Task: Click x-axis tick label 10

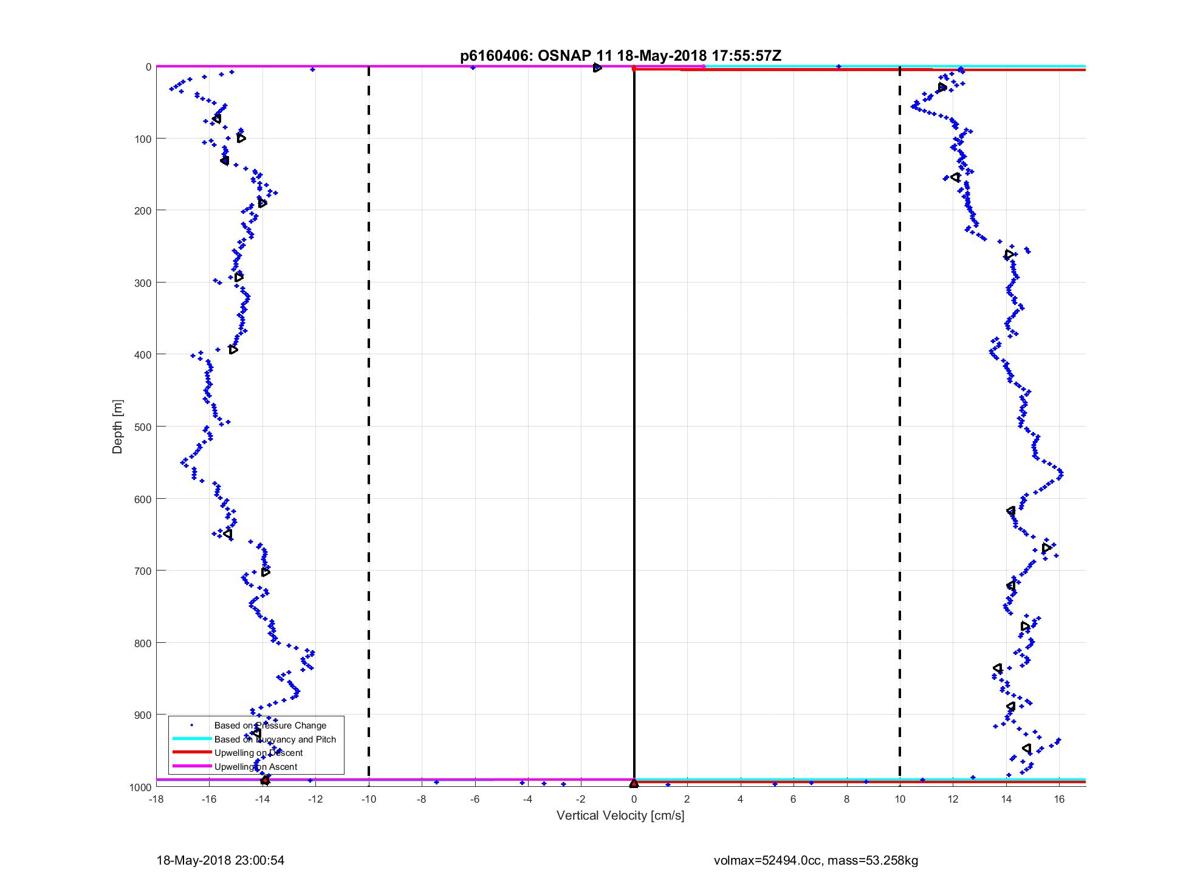Action: pos(900,799)
